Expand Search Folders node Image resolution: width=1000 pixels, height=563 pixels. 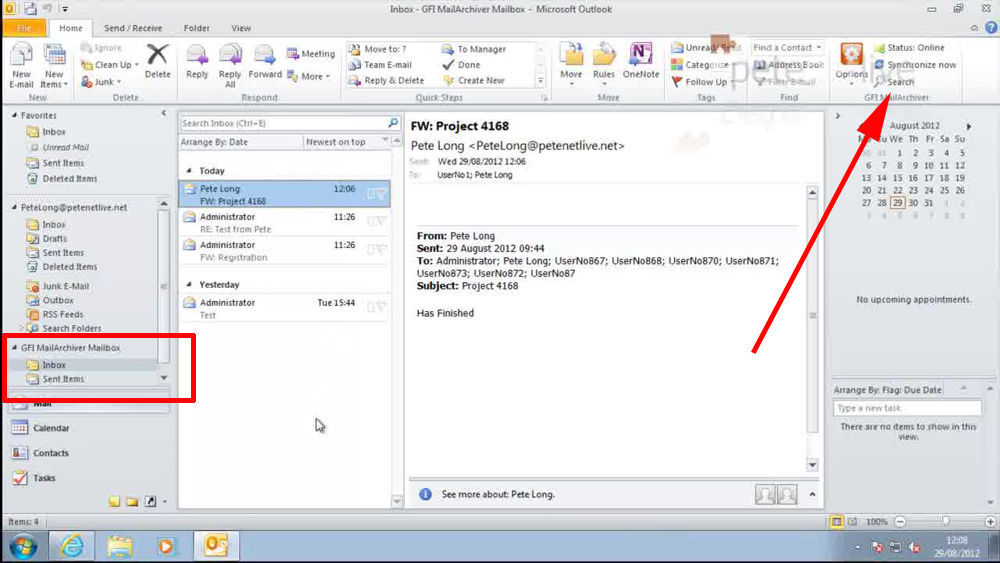(x=21, y=328)
